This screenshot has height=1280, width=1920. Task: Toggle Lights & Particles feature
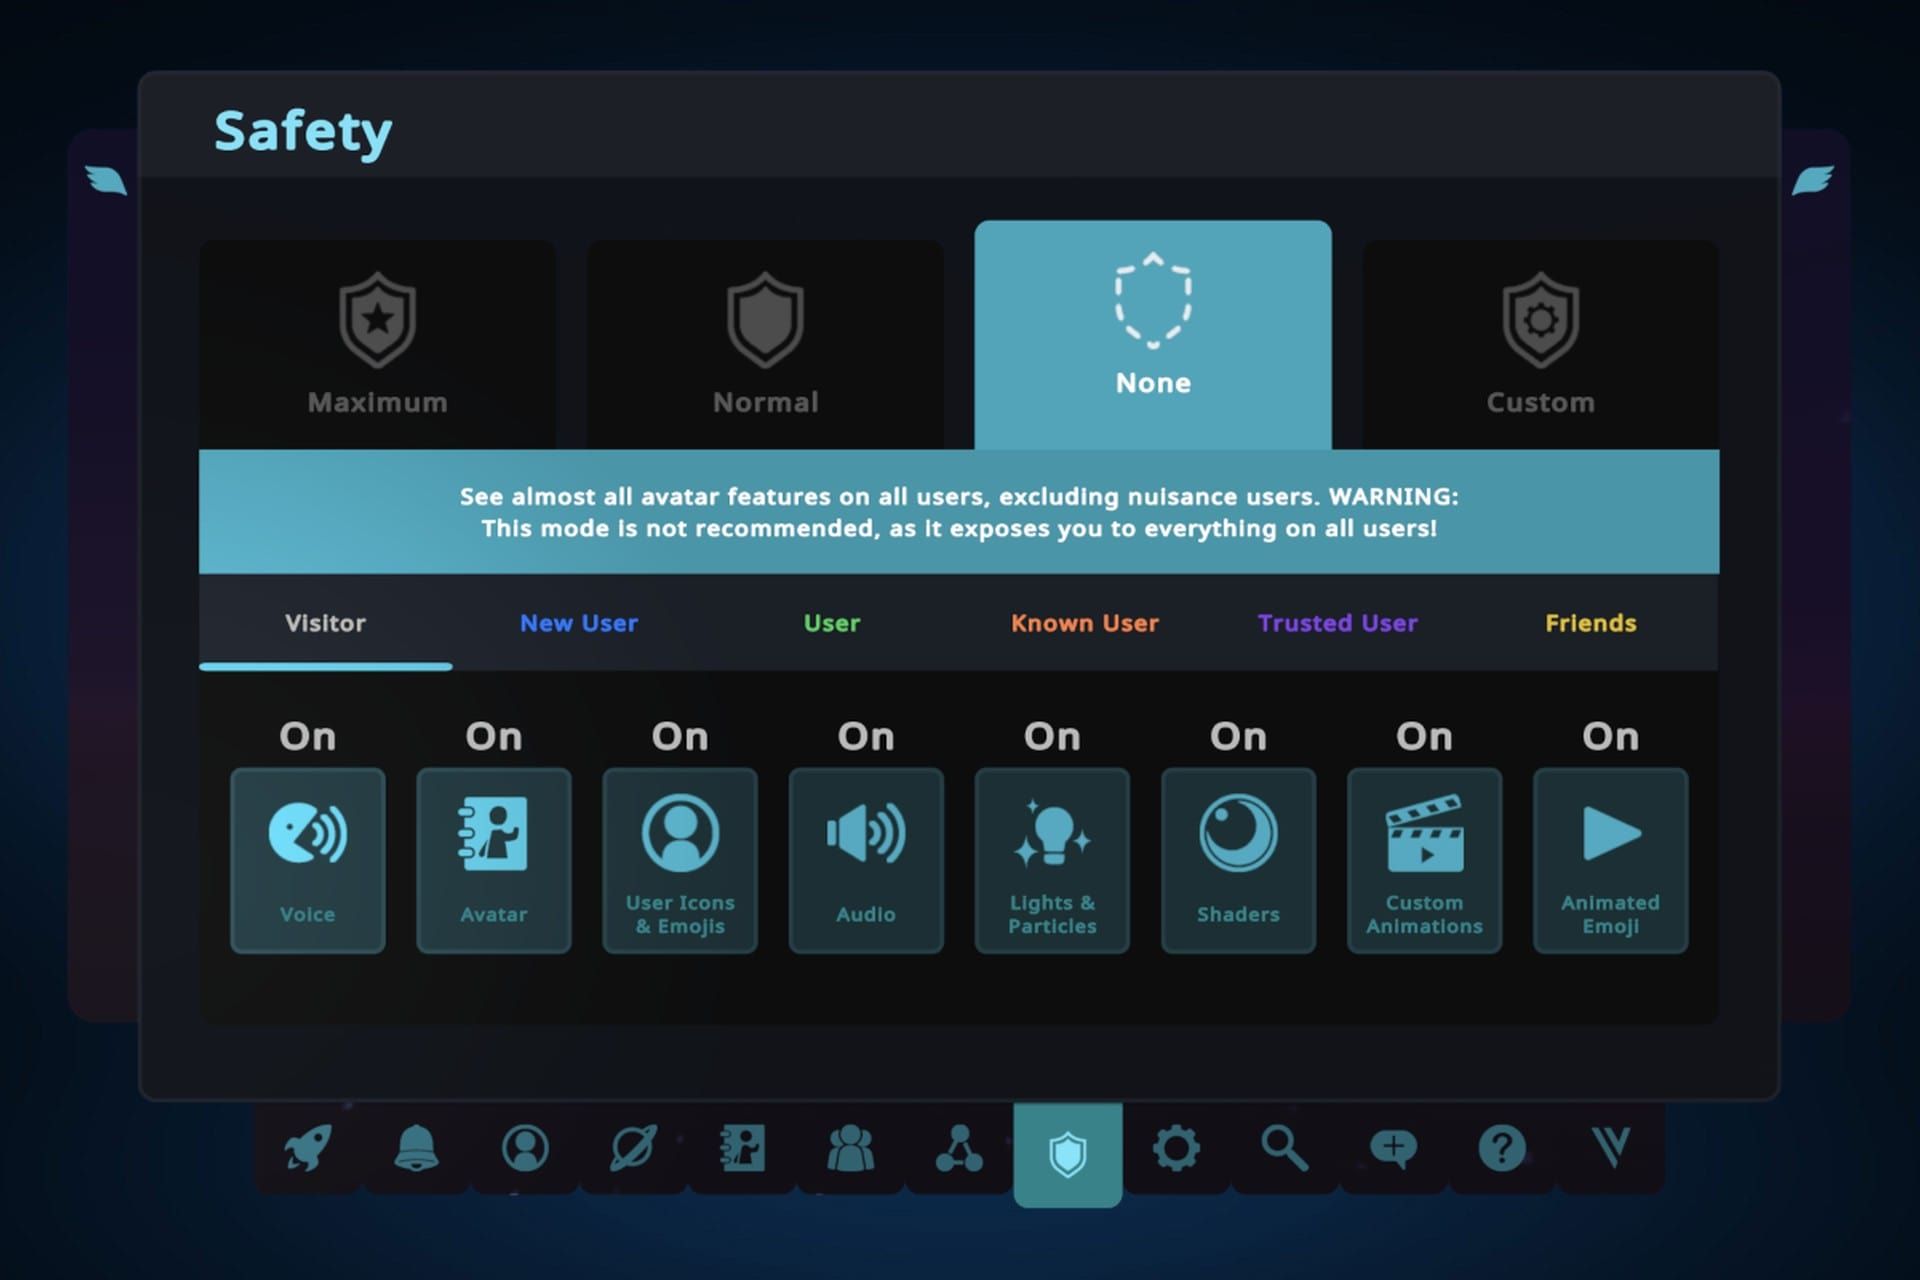[1052, 860]
